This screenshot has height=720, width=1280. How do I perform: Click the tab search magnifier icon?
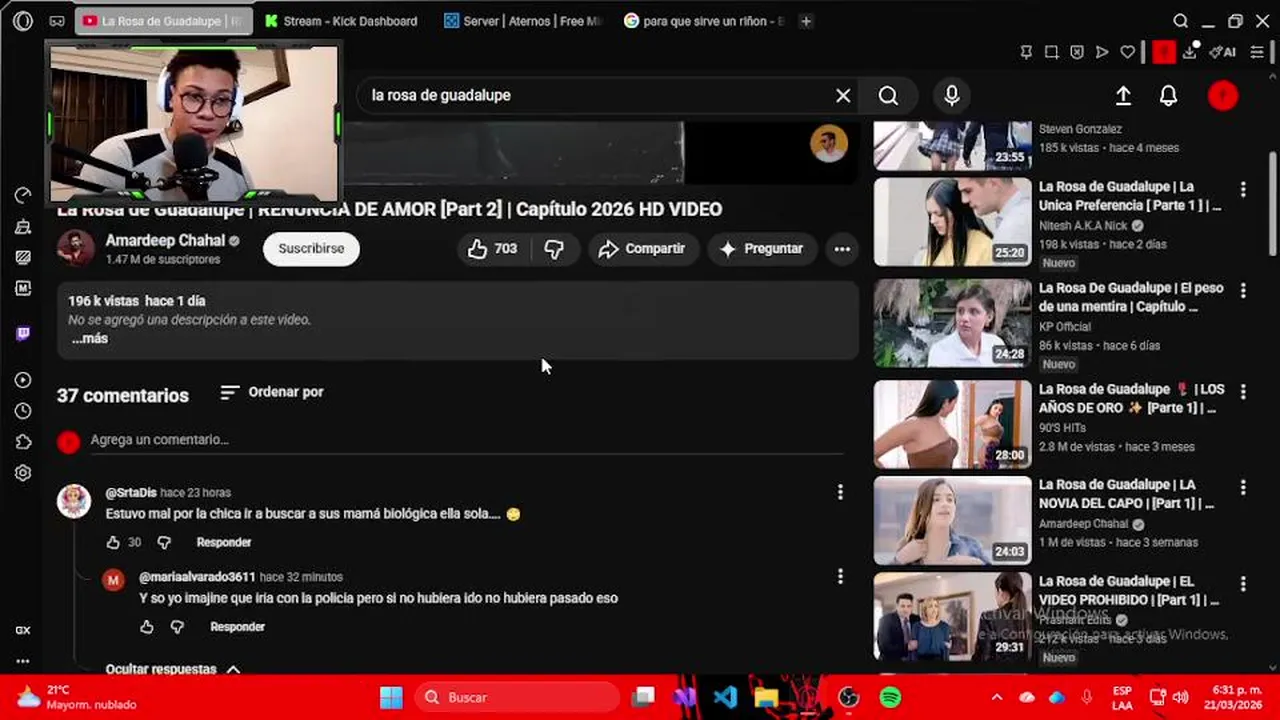coord(1181,21)
